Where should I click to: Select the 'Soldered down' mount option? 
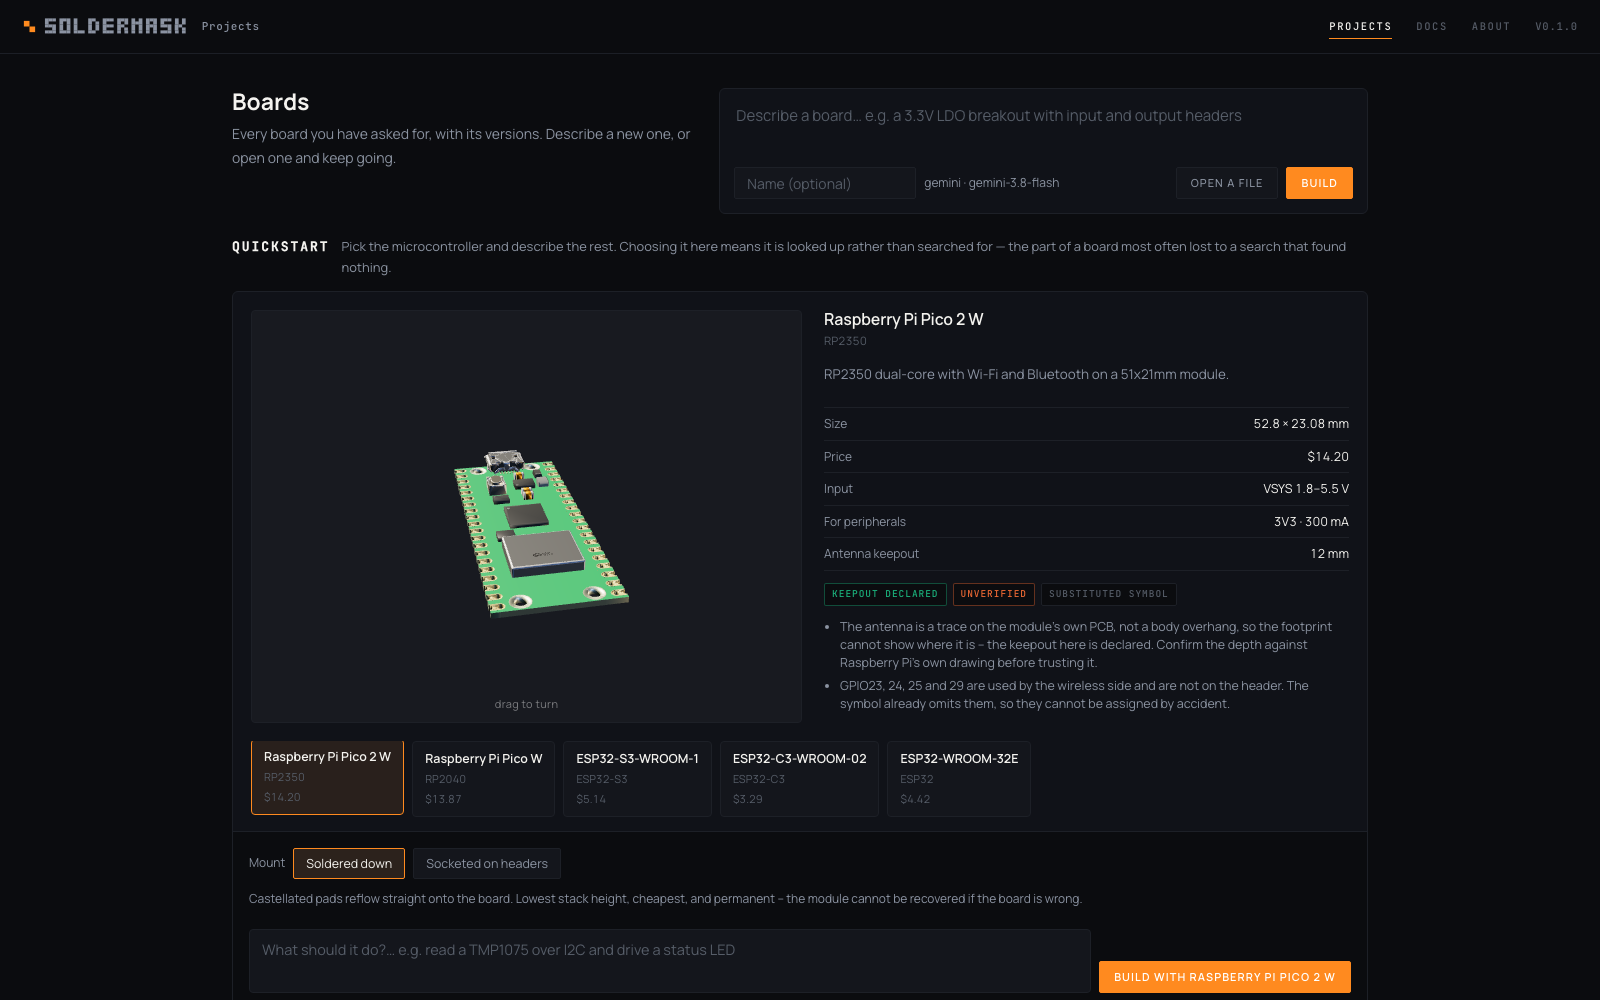(x=349, y=864)
